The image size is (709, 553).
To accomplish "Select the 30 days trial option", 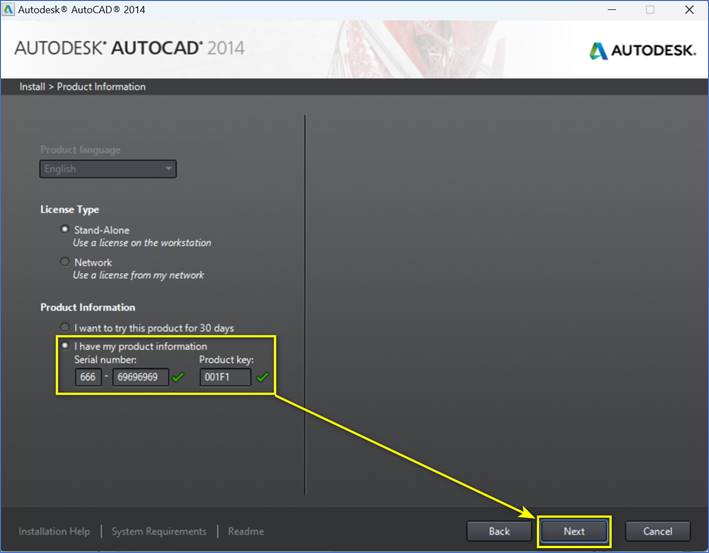I will click(65, 326).
